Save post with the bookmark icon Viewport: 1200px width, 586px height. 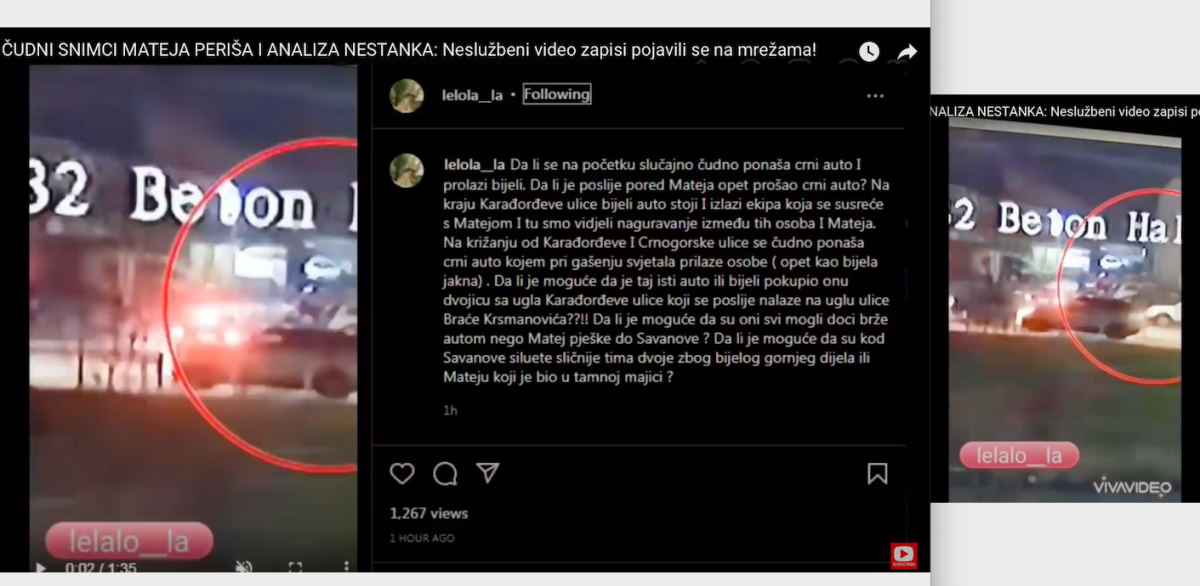coord(877,473)
